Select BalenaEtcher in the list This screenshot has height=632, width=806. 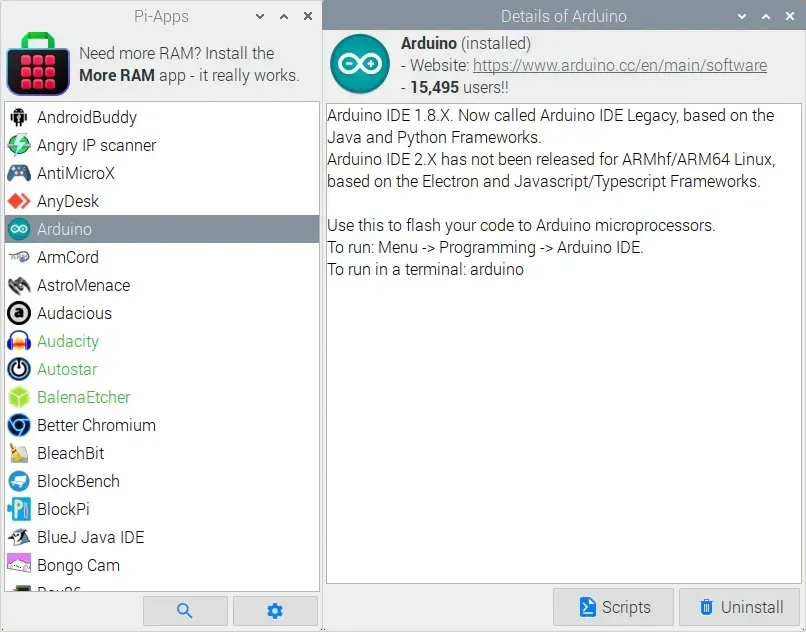click(x=162, y=398)
